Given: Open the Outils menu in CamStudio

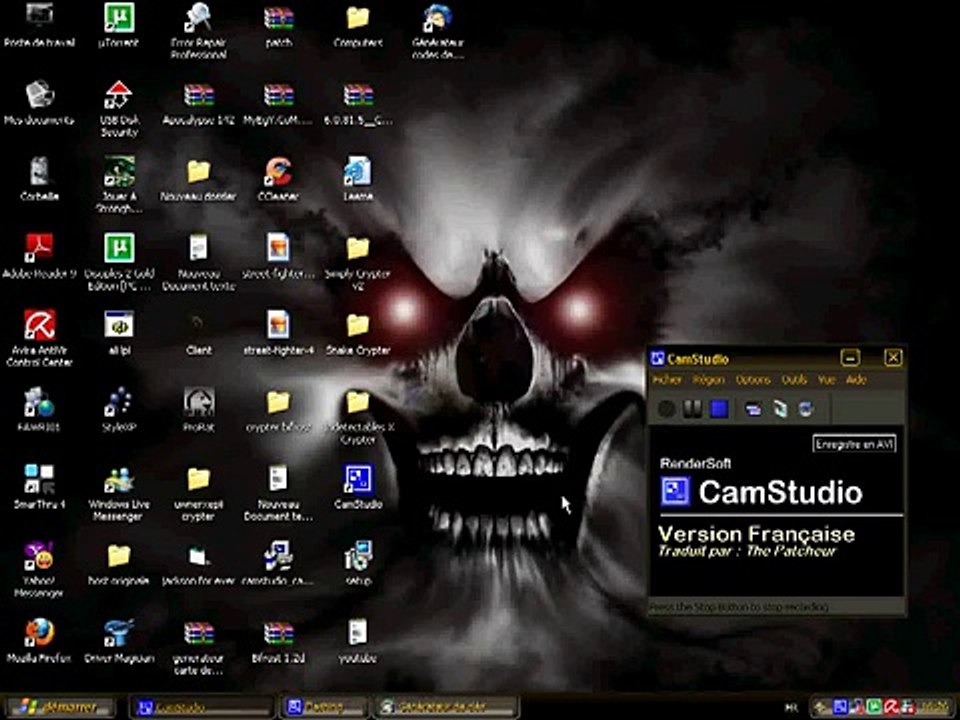Looking at the screenshot, I should 794,380.
